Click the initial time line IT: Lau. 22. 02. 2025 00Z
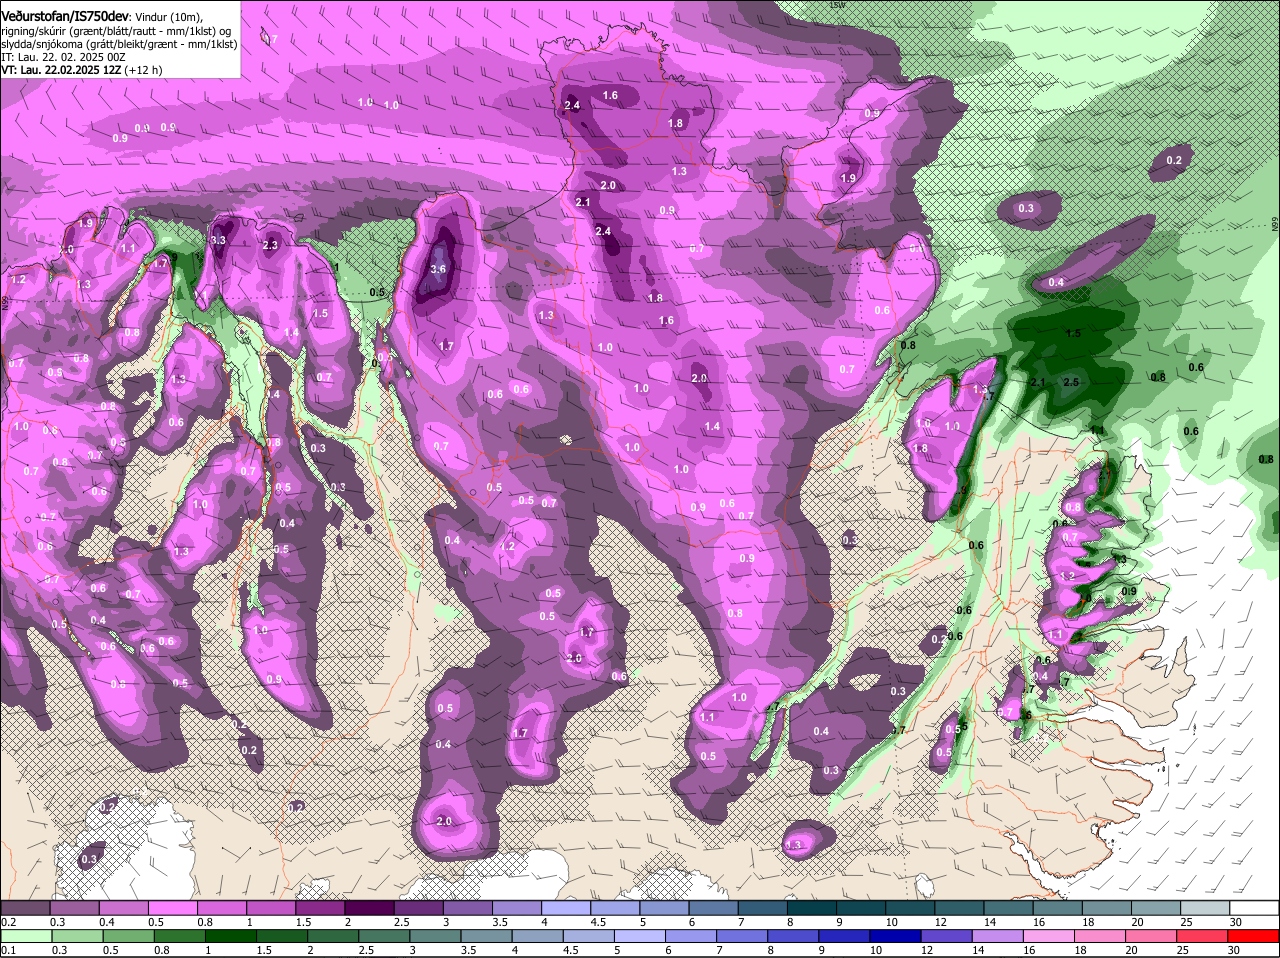Screen dimensions: 1280x958 [x=64, y=57]
